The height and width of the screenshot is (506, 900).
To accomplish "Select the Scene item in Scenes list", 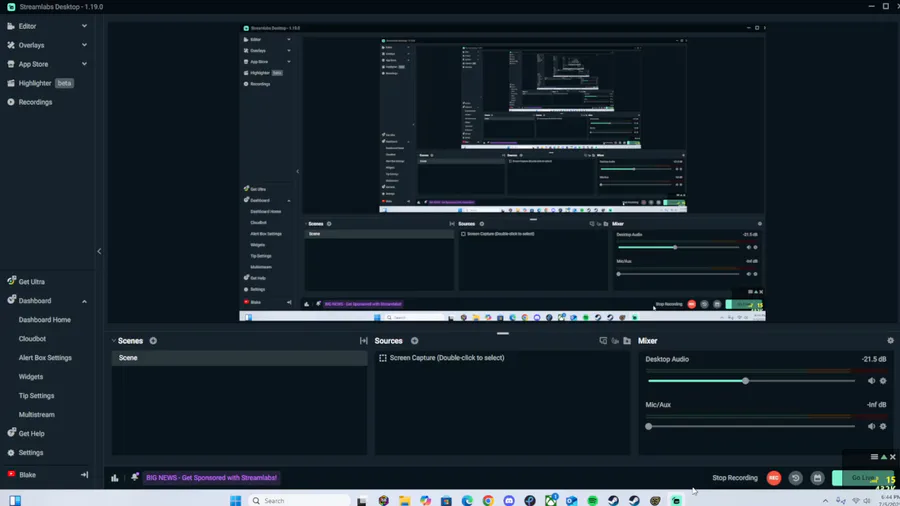I will click(x=239, y=358).
